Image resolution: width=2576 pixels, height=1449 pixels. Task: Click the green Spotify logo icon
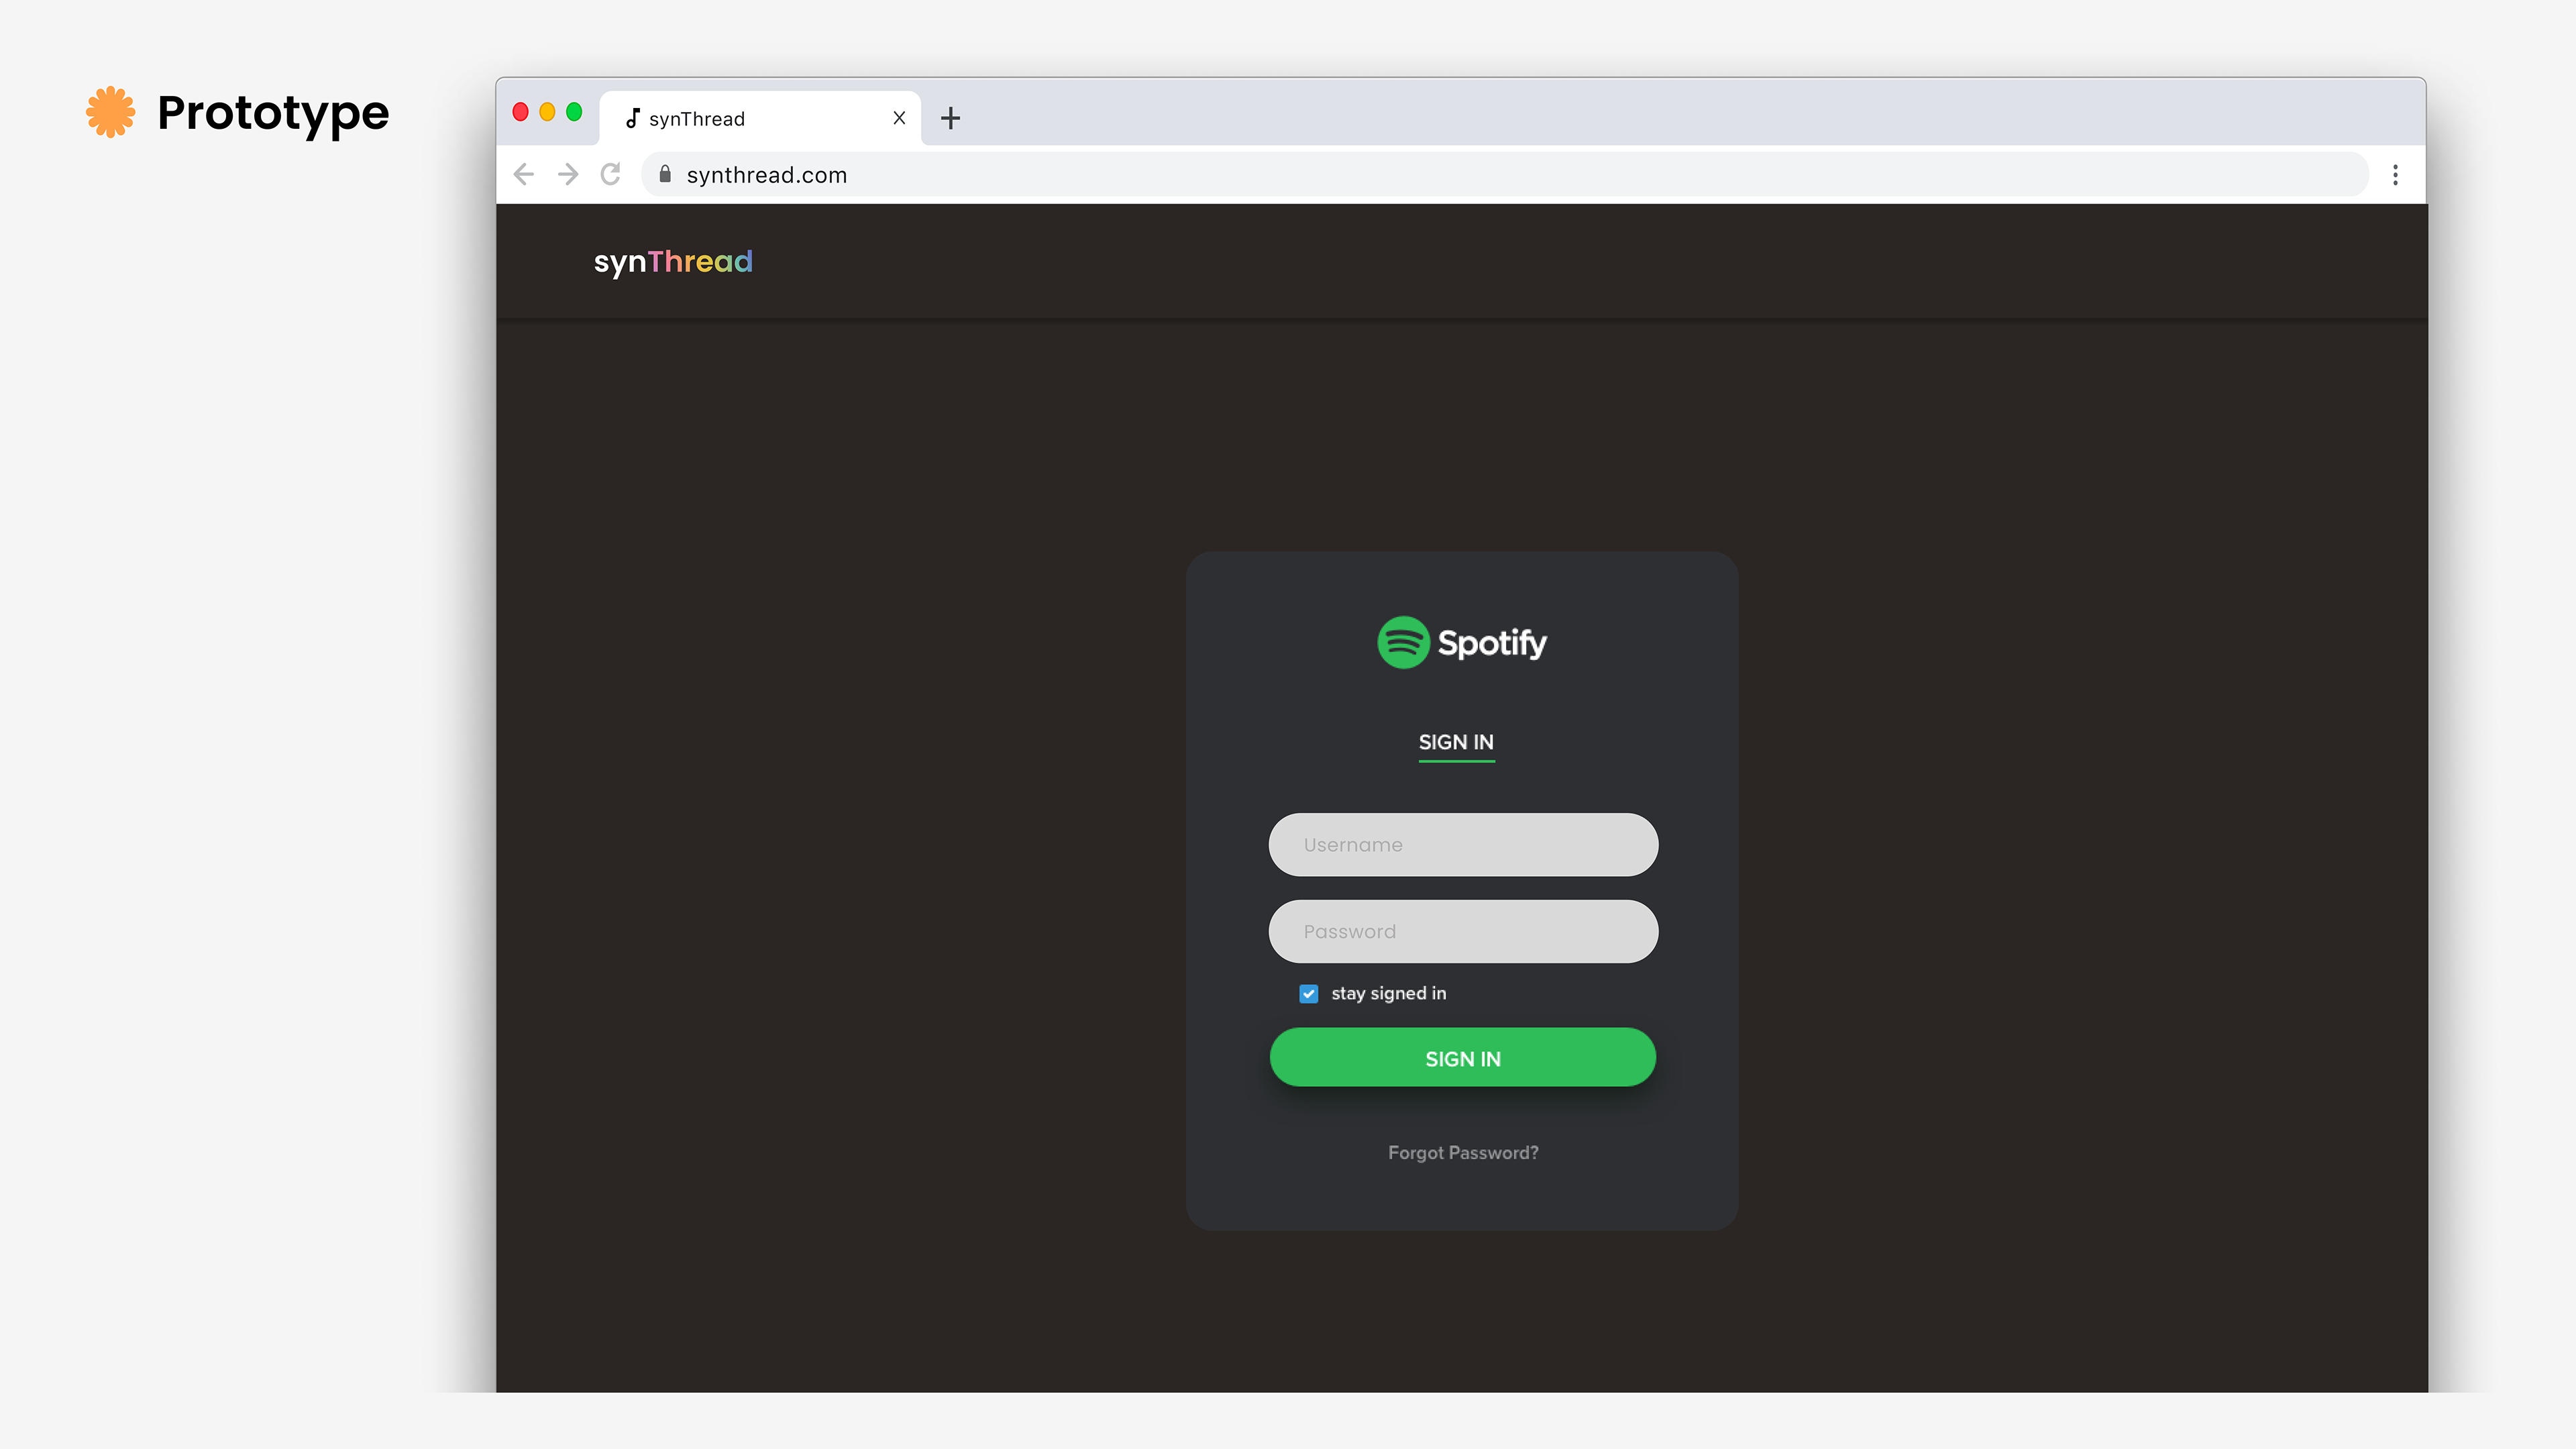(1403, 642)
